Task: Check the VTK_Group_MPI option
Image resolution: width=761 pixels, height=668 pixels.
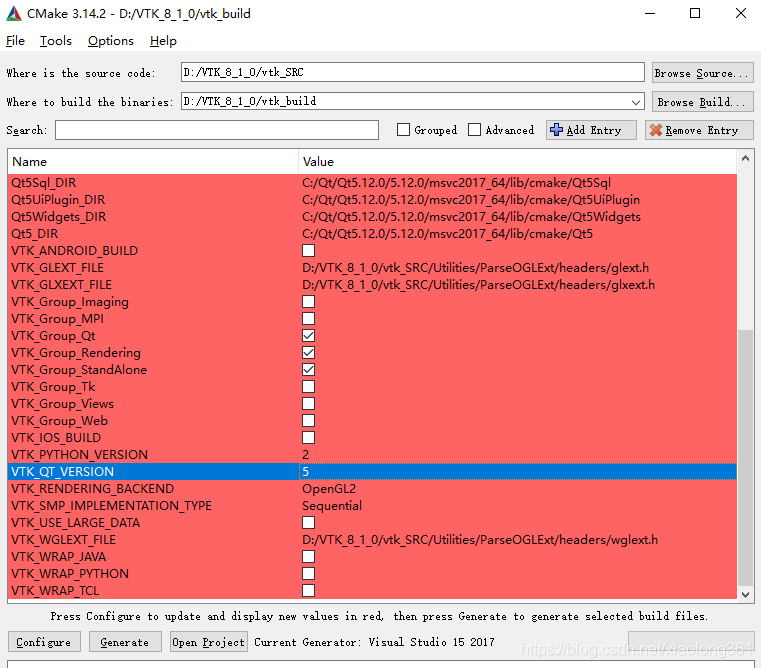Action: pyautogui.click(x=308, y=318)
